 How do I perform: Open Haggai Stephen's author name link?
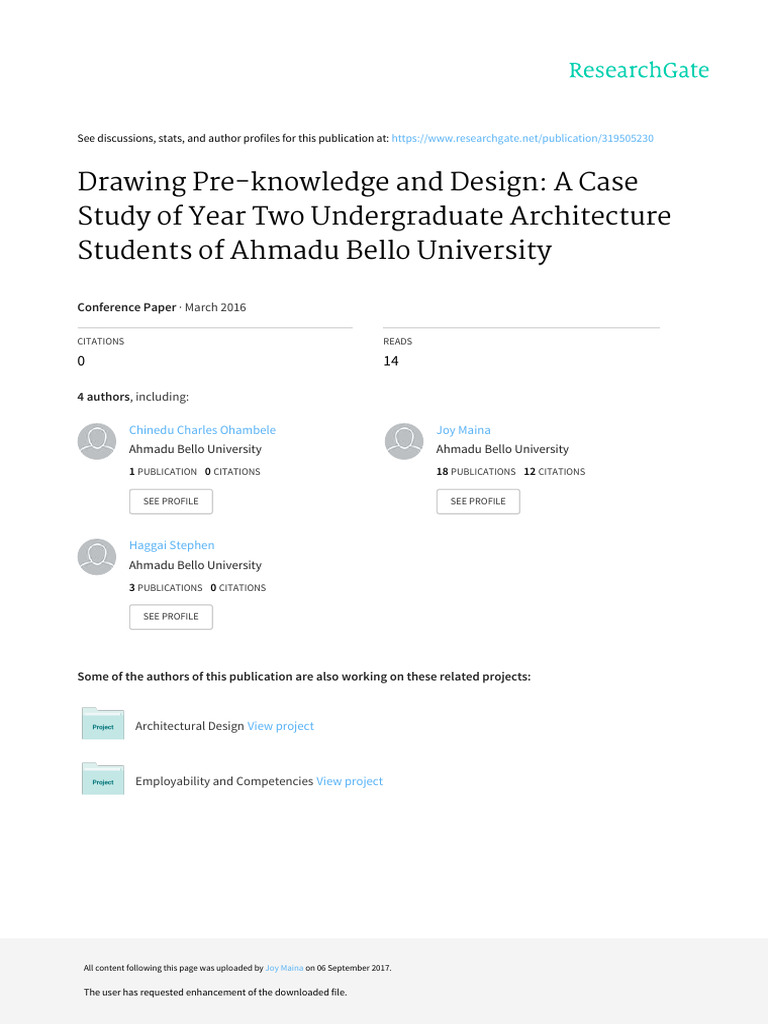(172, 545)
